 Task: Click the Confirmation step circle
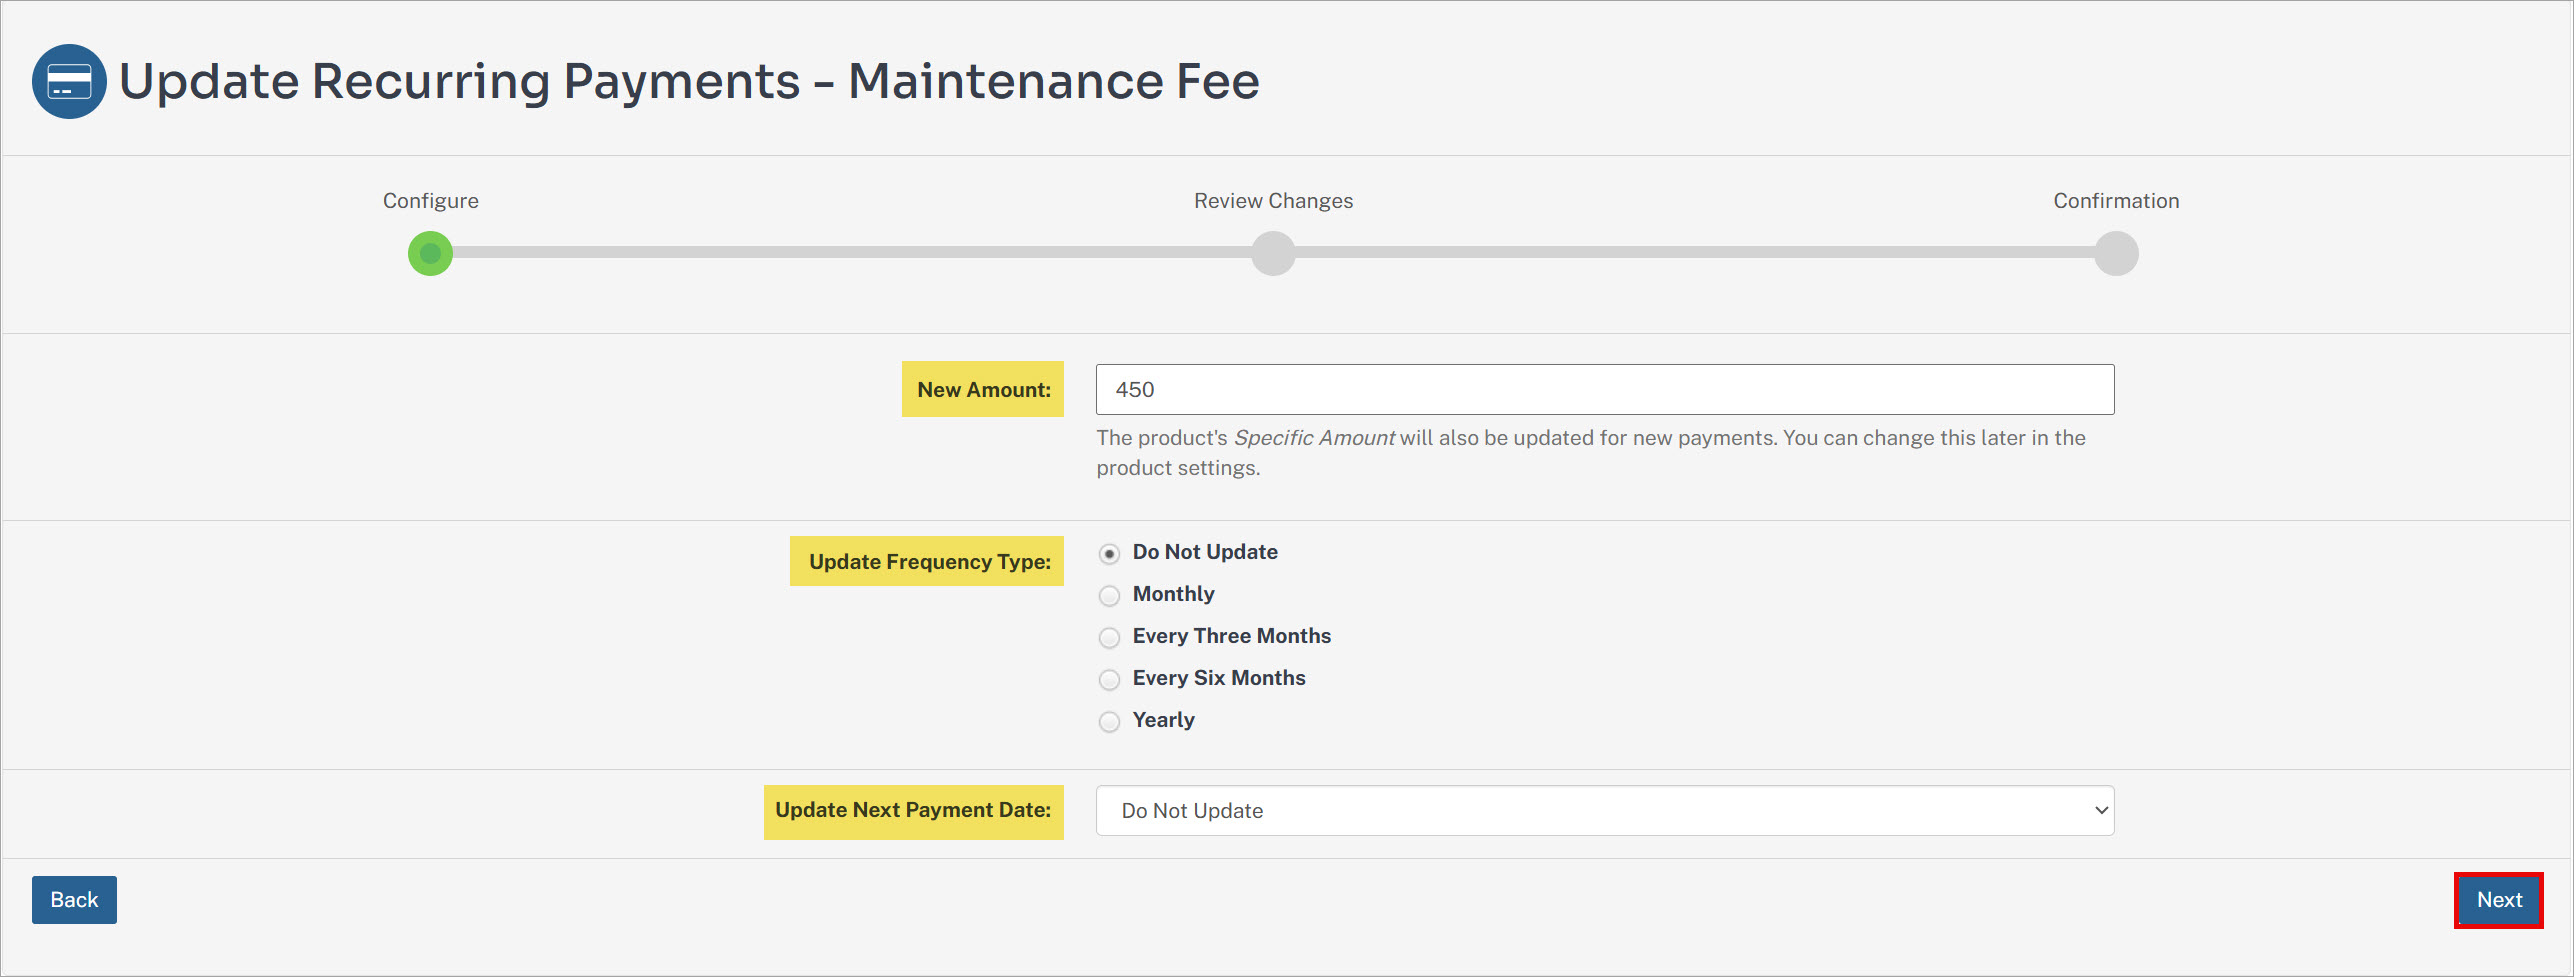[x=2116, y=253]
